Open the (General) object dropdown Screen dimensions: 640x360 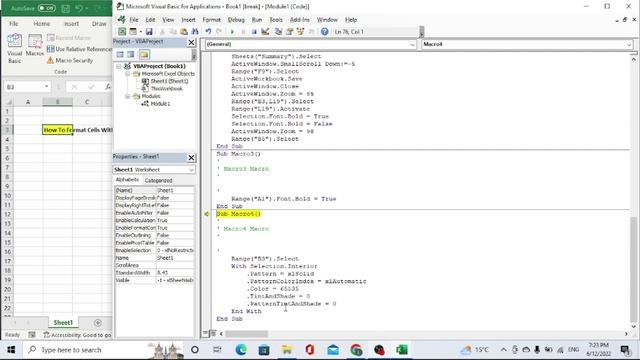(x=412, y=44)
